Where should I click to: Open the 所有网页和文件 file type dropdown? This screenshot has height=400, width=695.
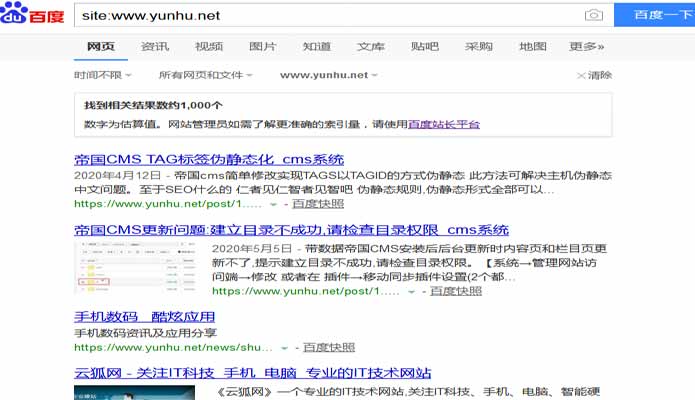click(205, 75)
